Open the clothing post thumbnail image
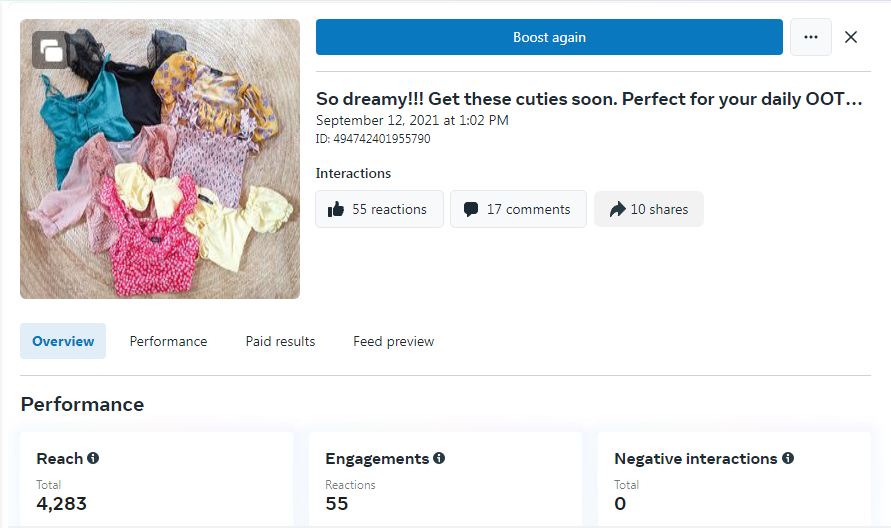Image resolution: width=891 pixels, height=528 pixels. (x=160, y=170)
